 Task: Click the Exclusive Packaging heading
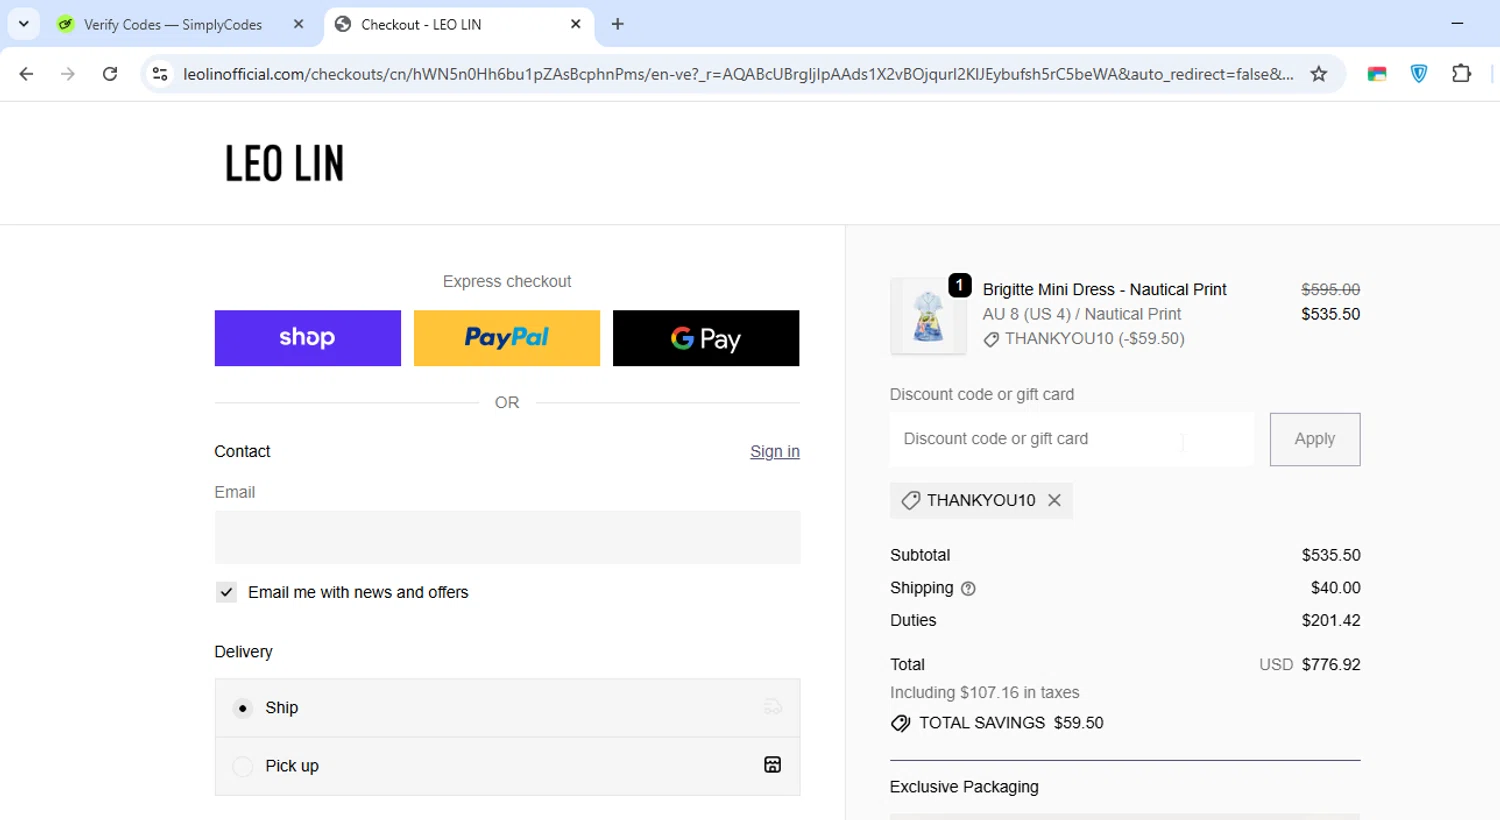[x=964, y=787]
